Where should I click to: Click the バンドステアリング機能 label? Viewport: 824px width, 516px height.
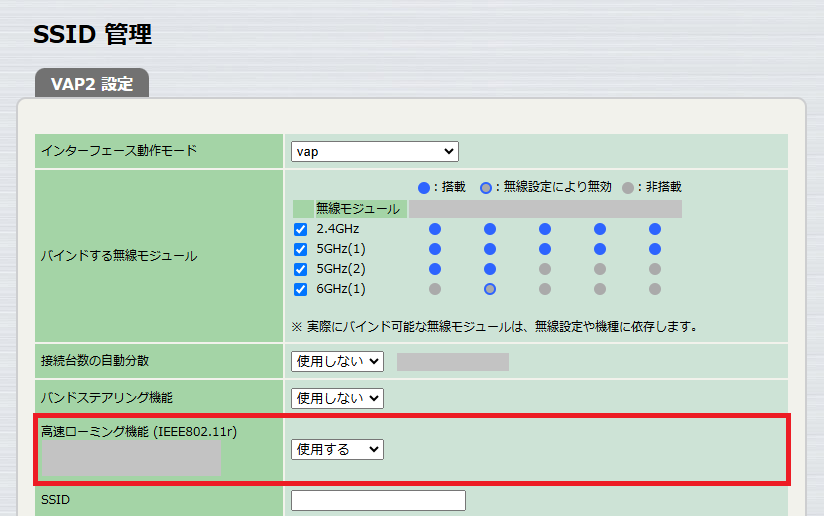tap(107, 398)
